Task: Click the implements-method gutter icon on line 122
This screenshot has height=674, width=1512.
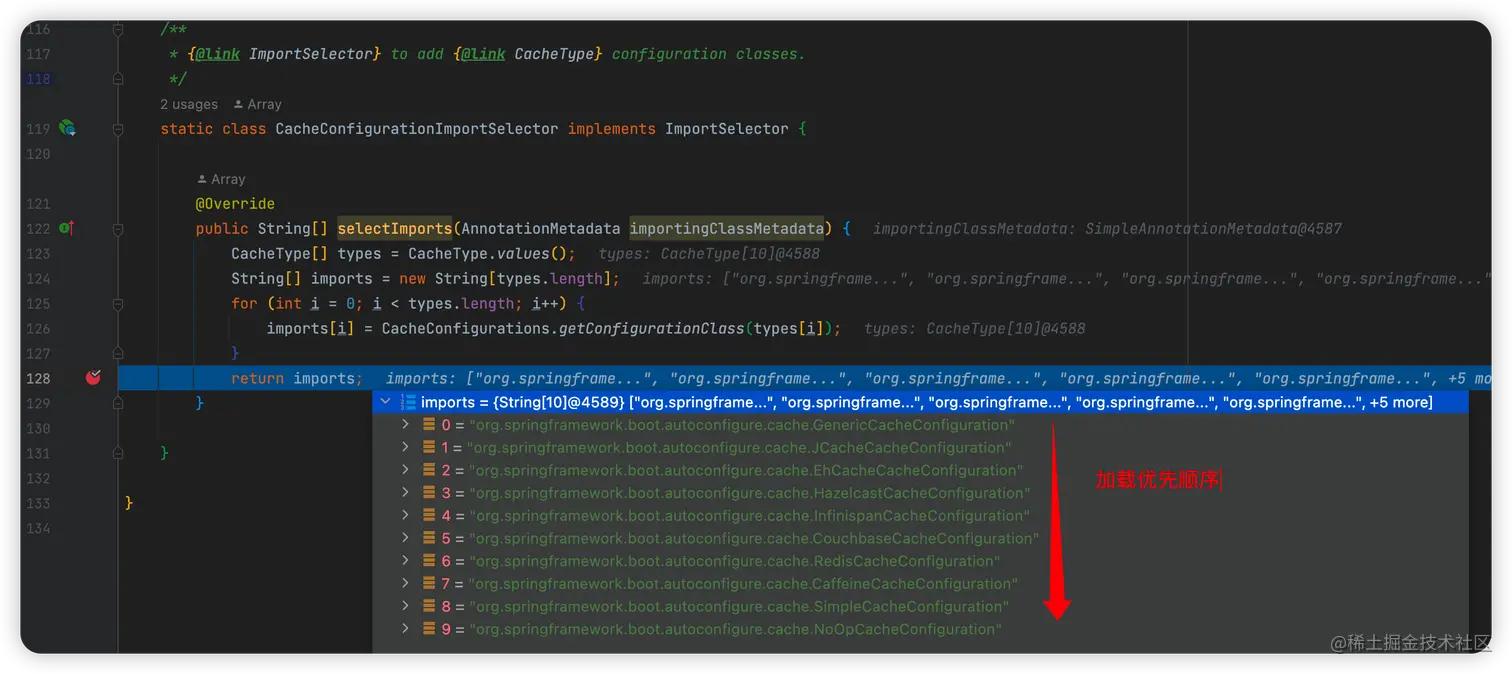Action: tap(67, 228)
